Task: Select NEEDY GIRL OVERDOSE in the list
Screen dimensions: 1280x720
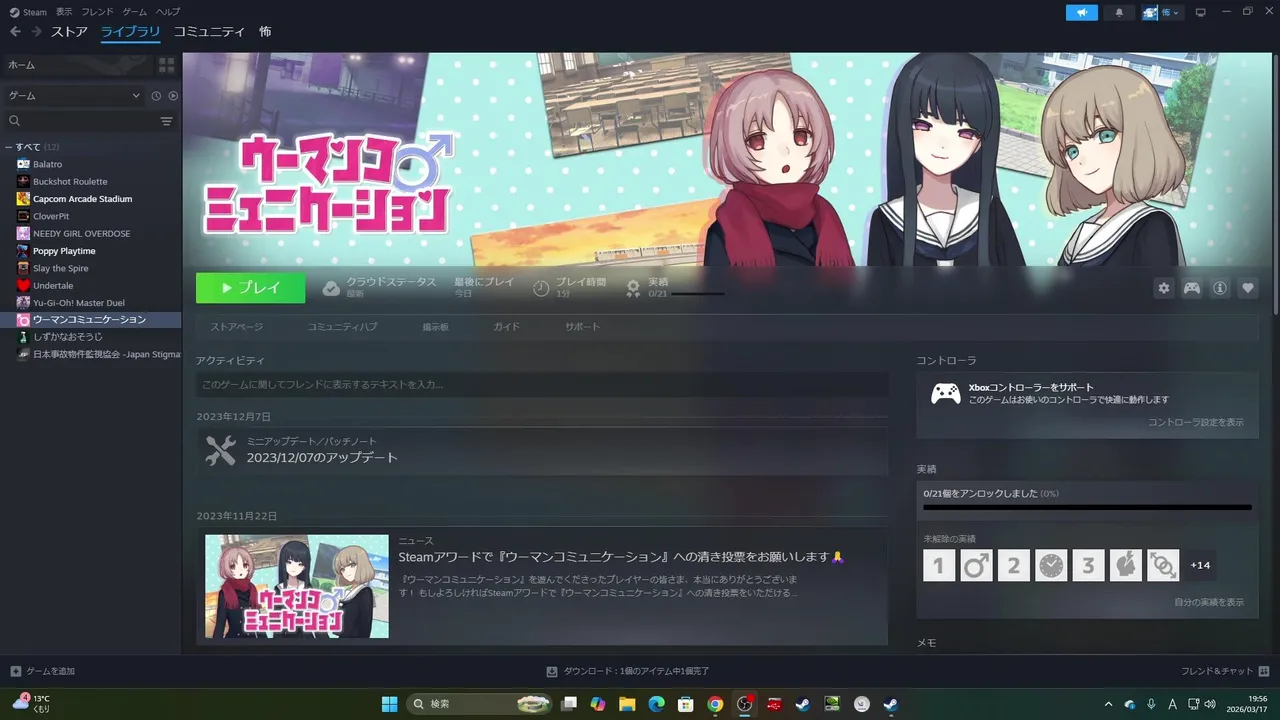Action: pos(81,233)
